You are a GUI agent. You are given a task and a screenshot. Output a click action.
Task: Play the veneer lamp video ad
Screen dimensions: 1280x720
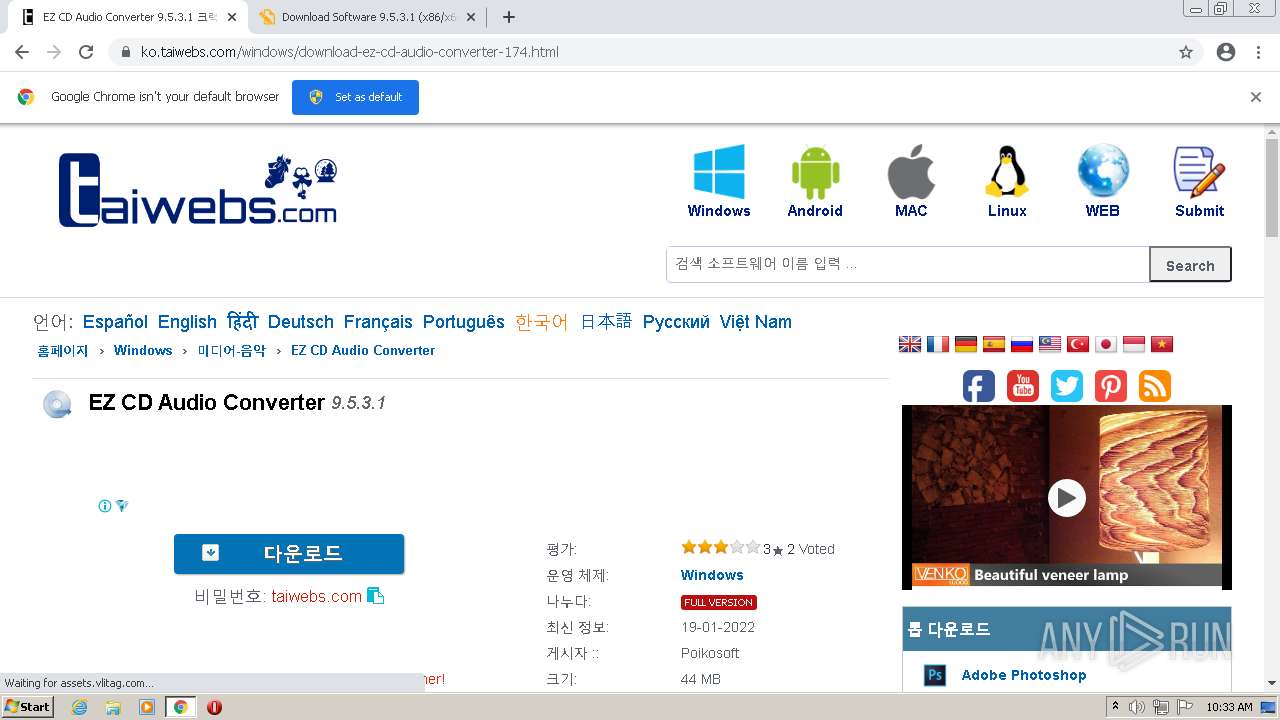point(1066,497)
